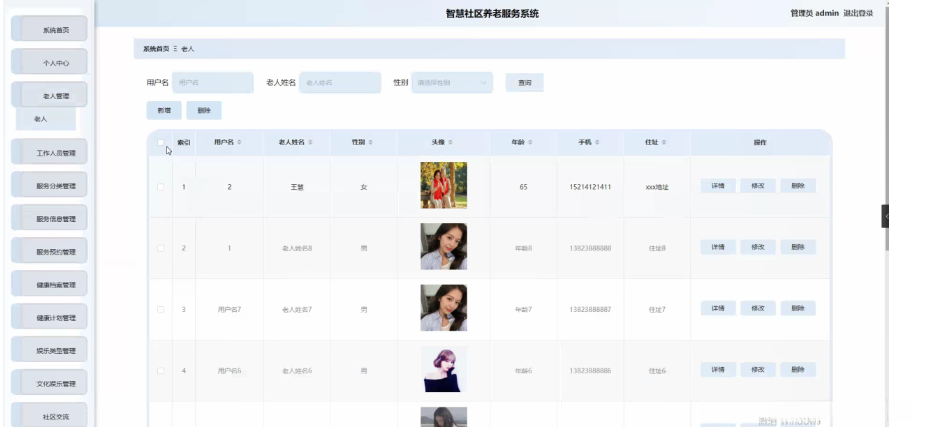Click the 删除 button below search fields
This screenshot has width=926, height=430.
(x=204, y=110)
